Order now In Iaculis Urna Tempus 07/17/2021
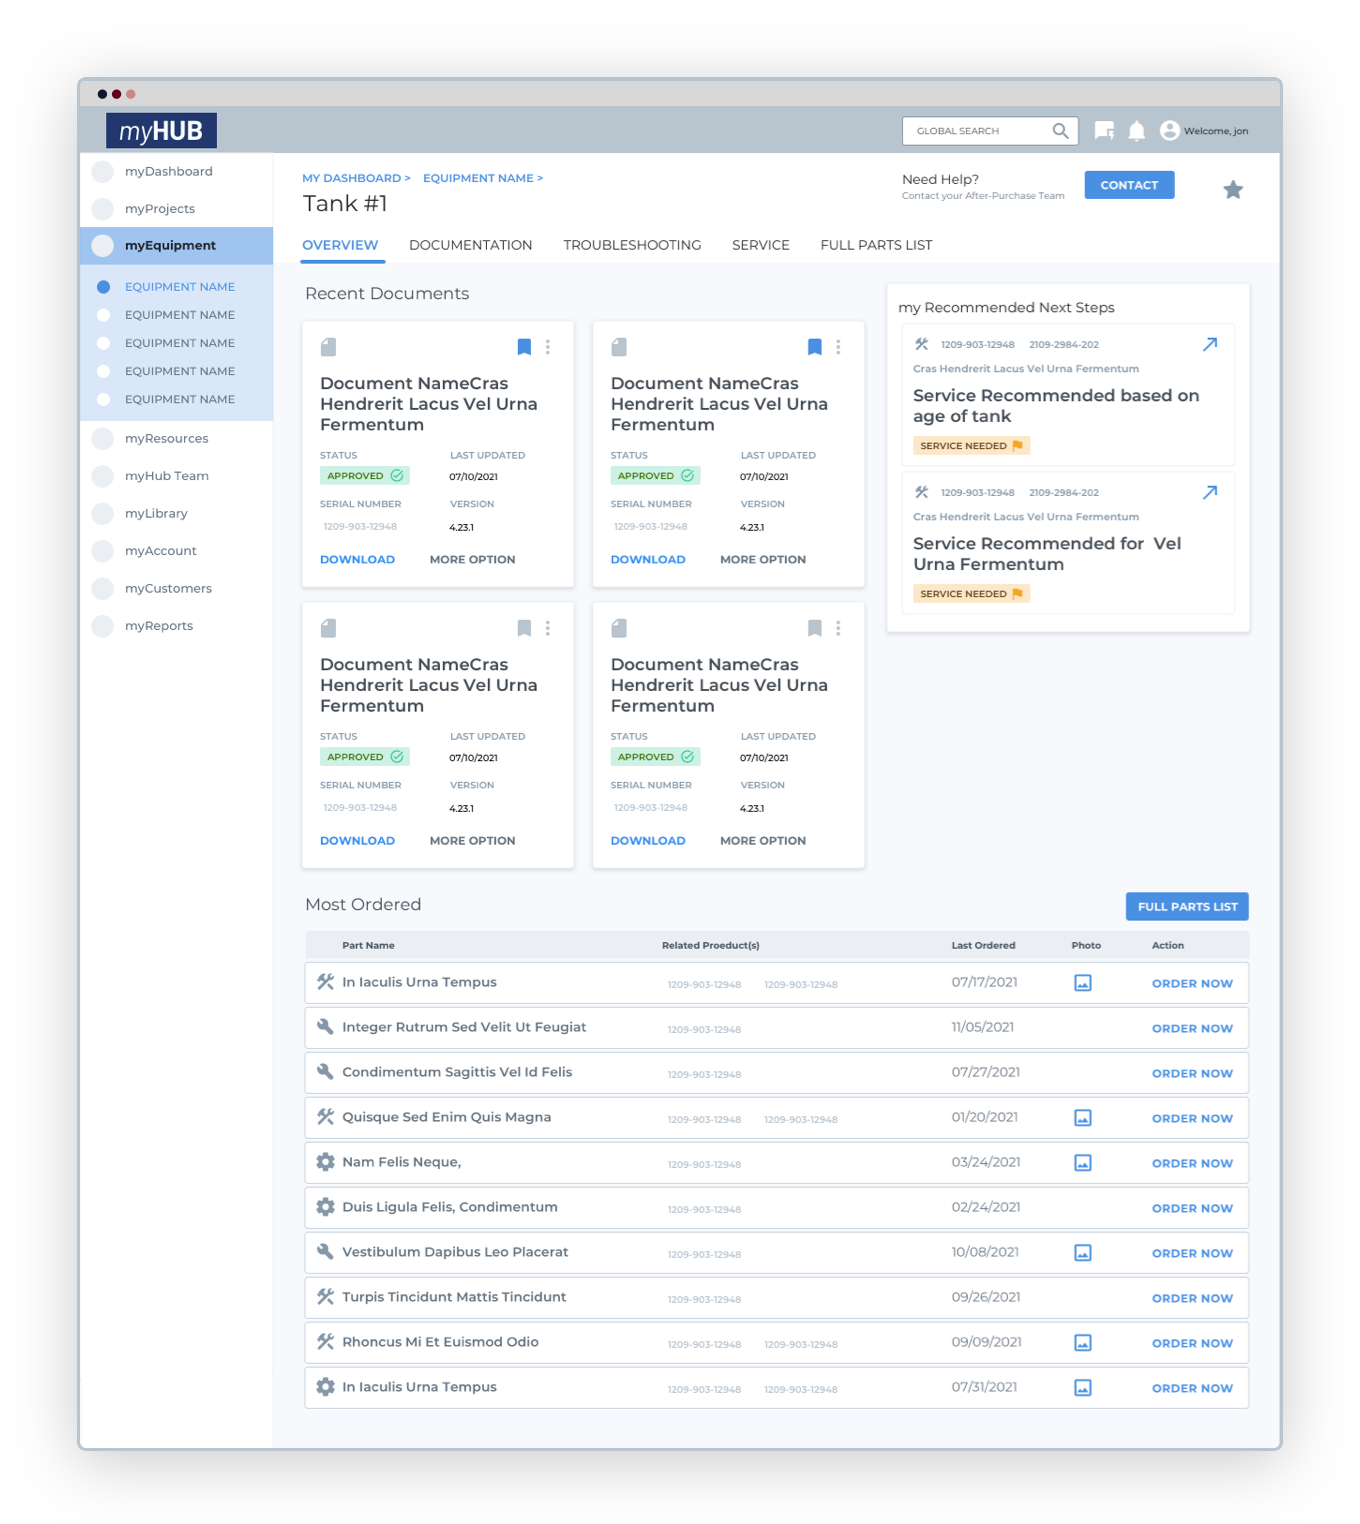The height and width of the screenshot is (1524, 1360). pos(1192,984)
